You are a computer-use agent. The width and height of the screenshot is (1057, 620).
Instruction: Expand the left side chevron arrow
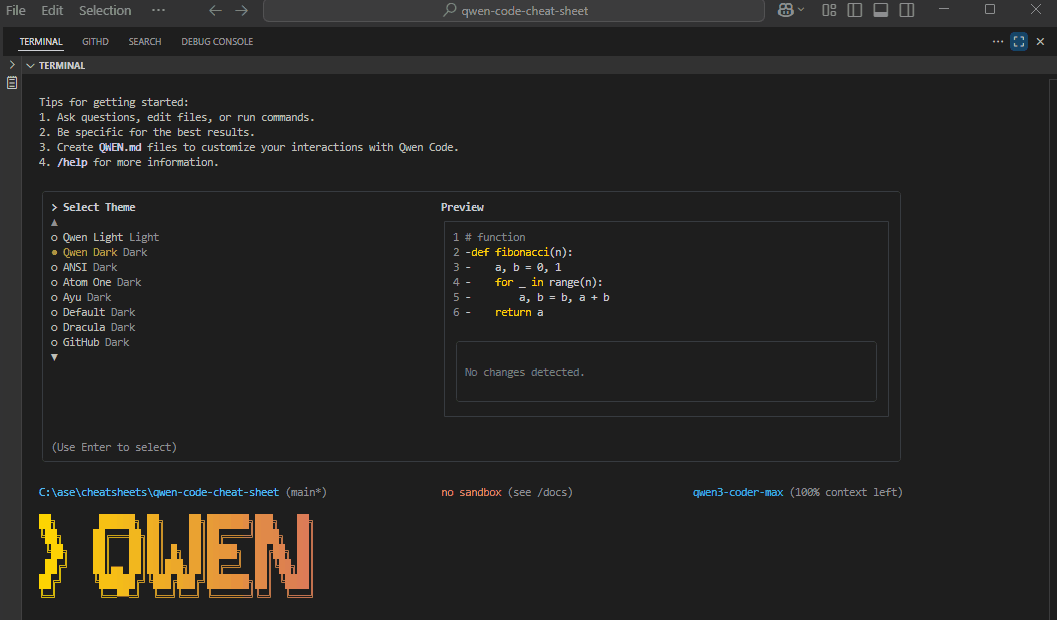coord(12,65)
